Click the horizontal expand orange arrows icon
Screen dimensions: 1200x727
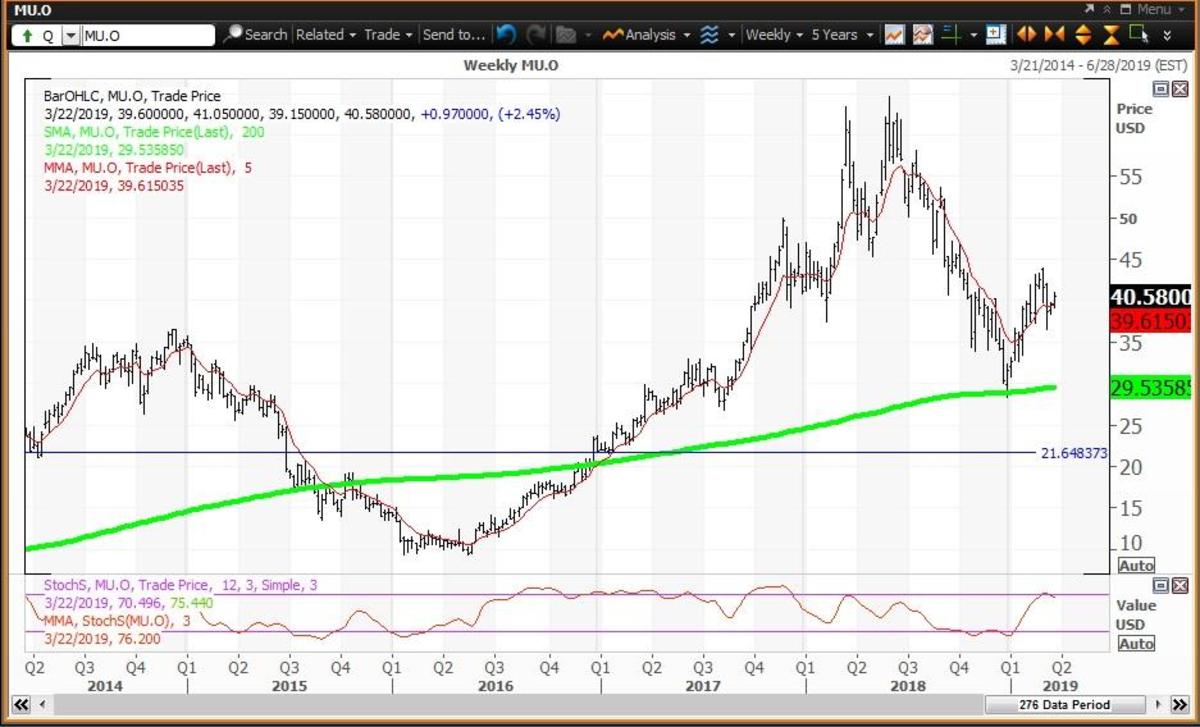pos(1026,35)
